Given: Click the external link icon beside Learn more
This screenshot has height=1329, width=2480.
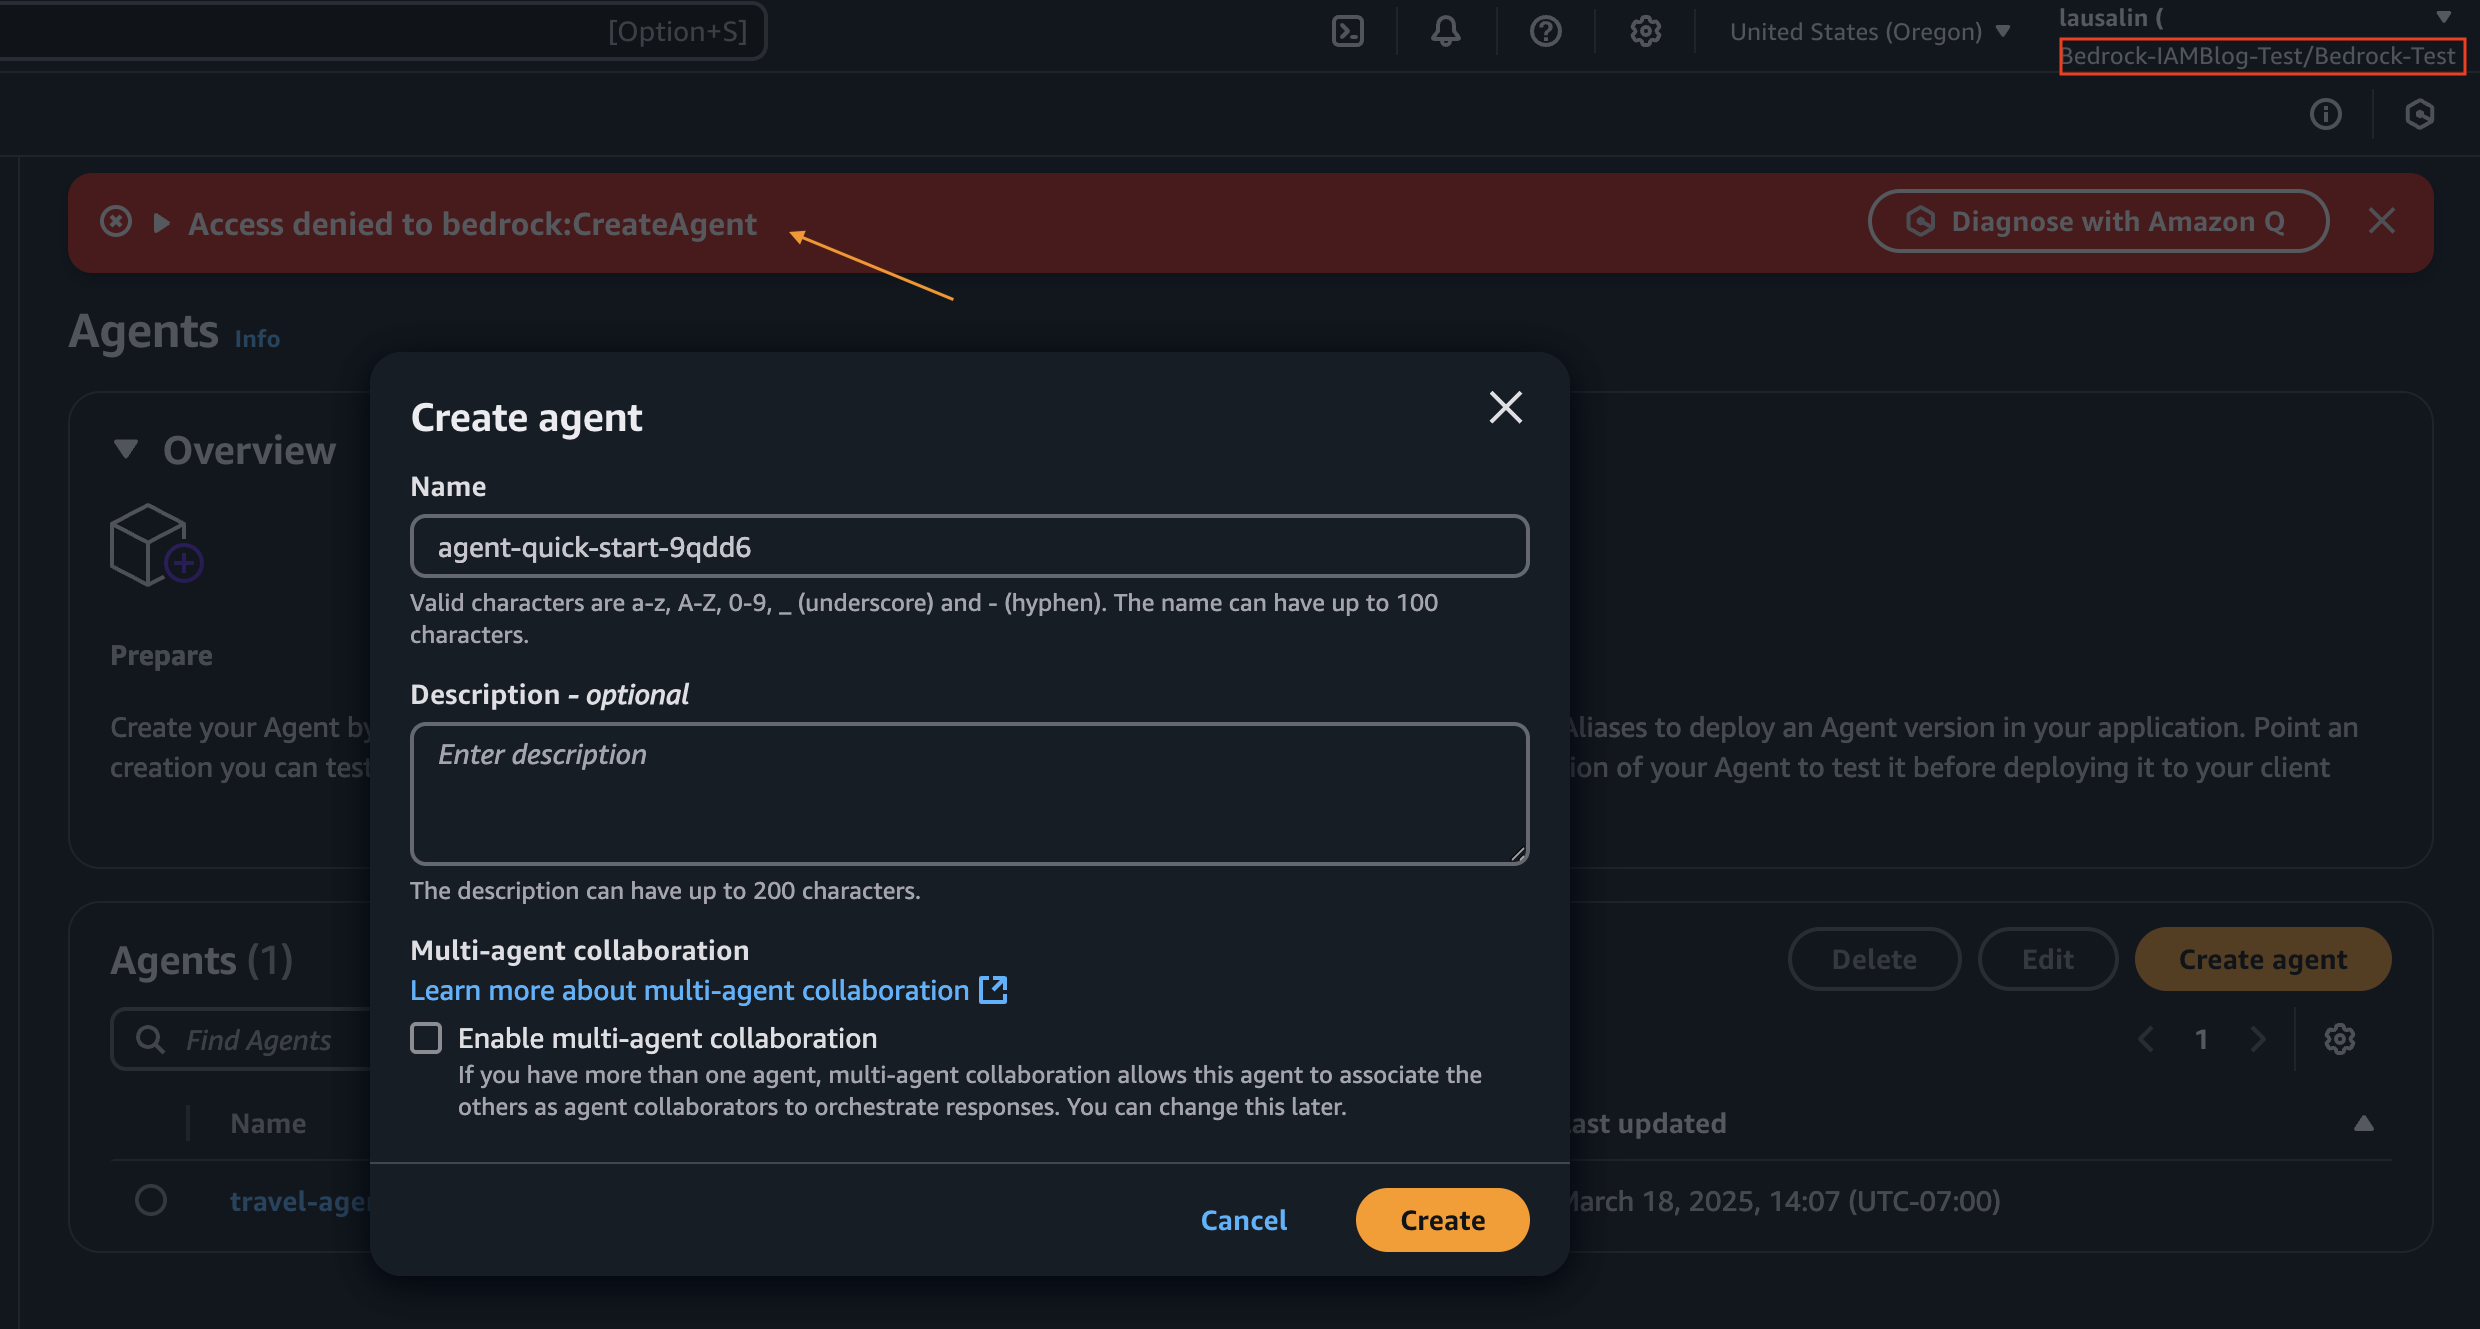Looking at the screenshot, I should coord(993,990).
